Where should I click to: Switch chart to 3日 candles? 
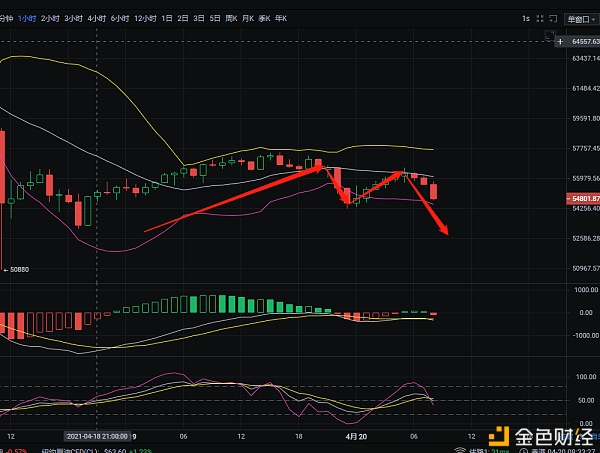click(199, 18)
